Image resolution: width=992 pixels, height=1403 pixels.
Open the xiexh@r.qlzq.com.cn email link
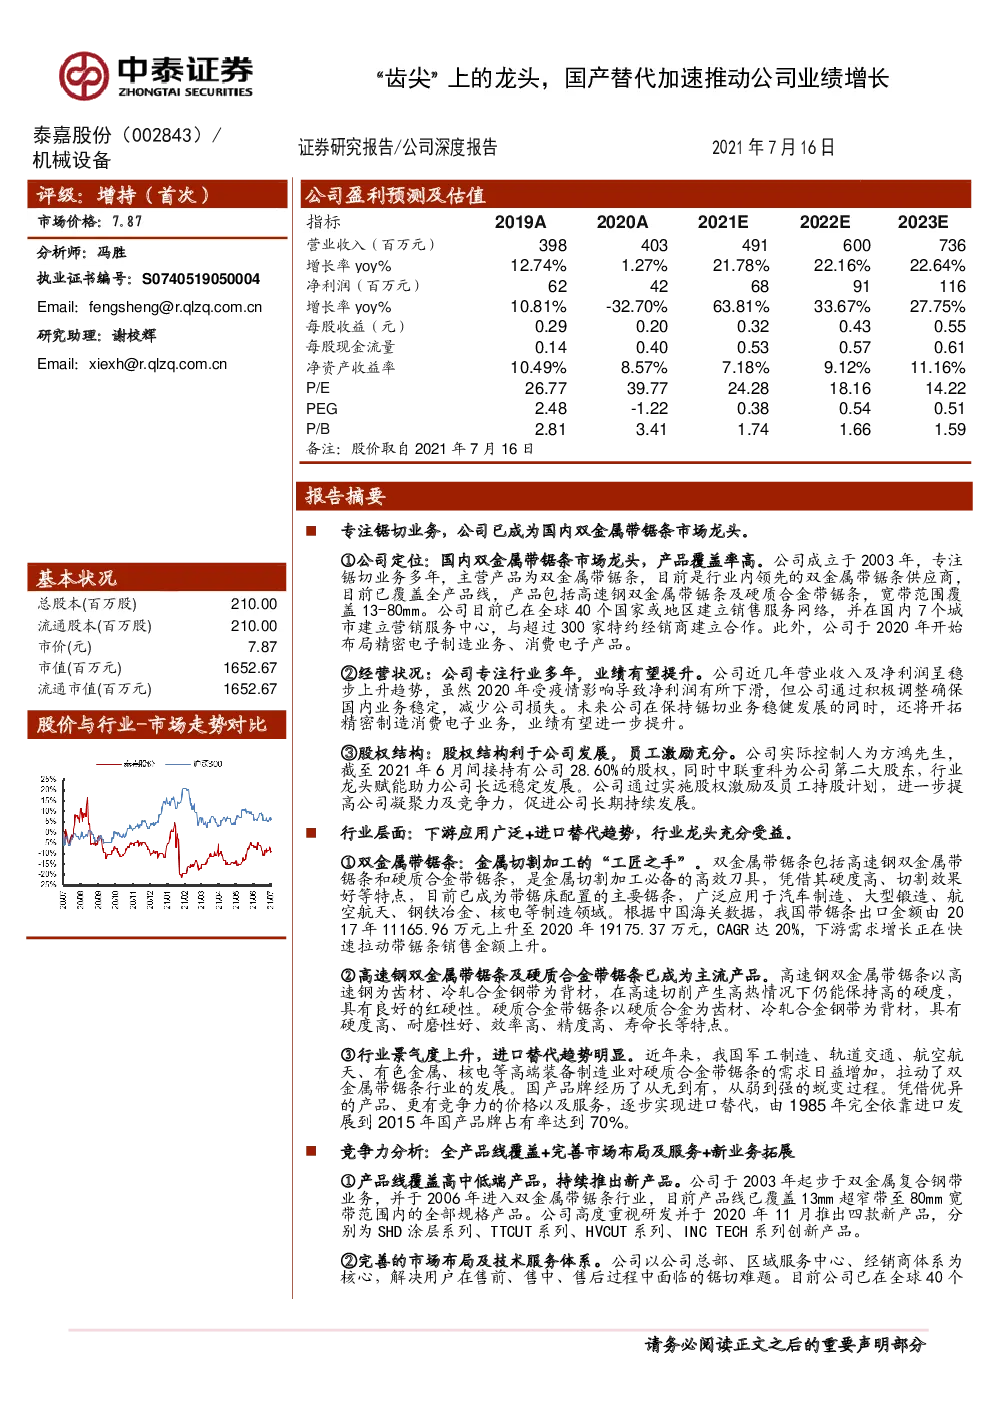click(158, 364)
